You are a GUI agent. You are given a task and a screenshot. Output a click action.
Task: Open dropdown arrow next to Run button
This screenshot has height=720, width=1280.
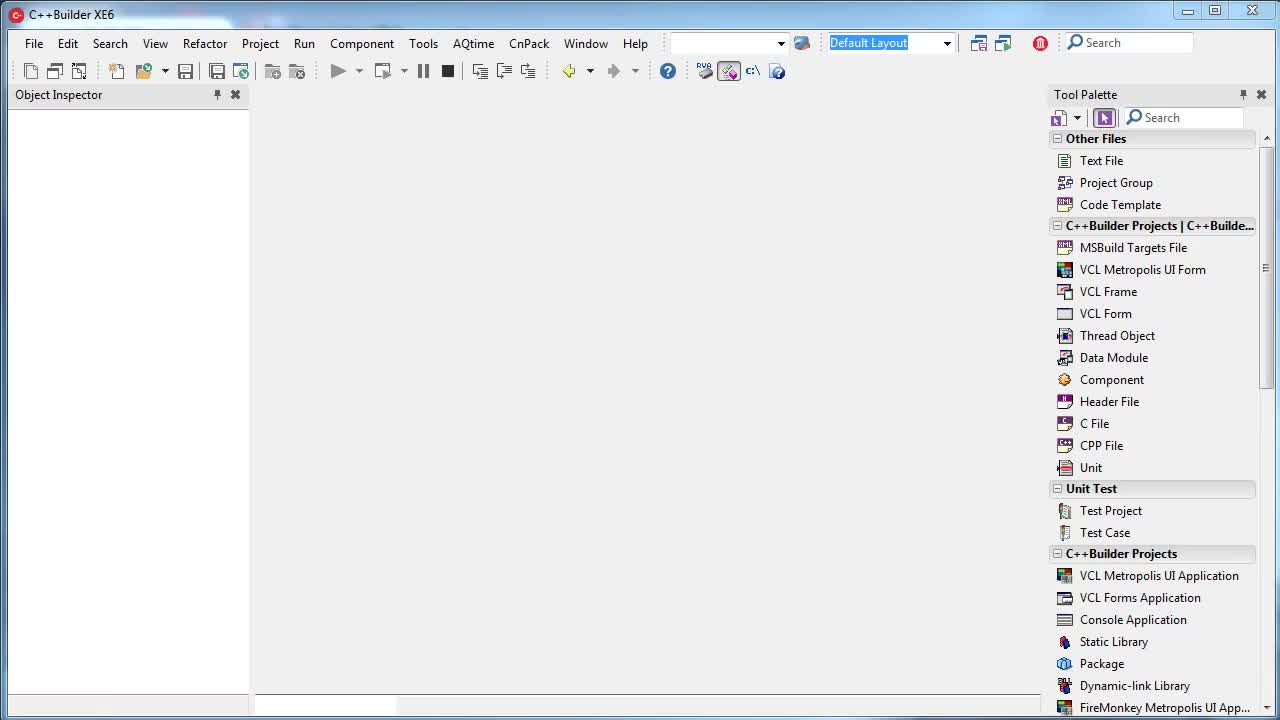(x=359, y=71)
